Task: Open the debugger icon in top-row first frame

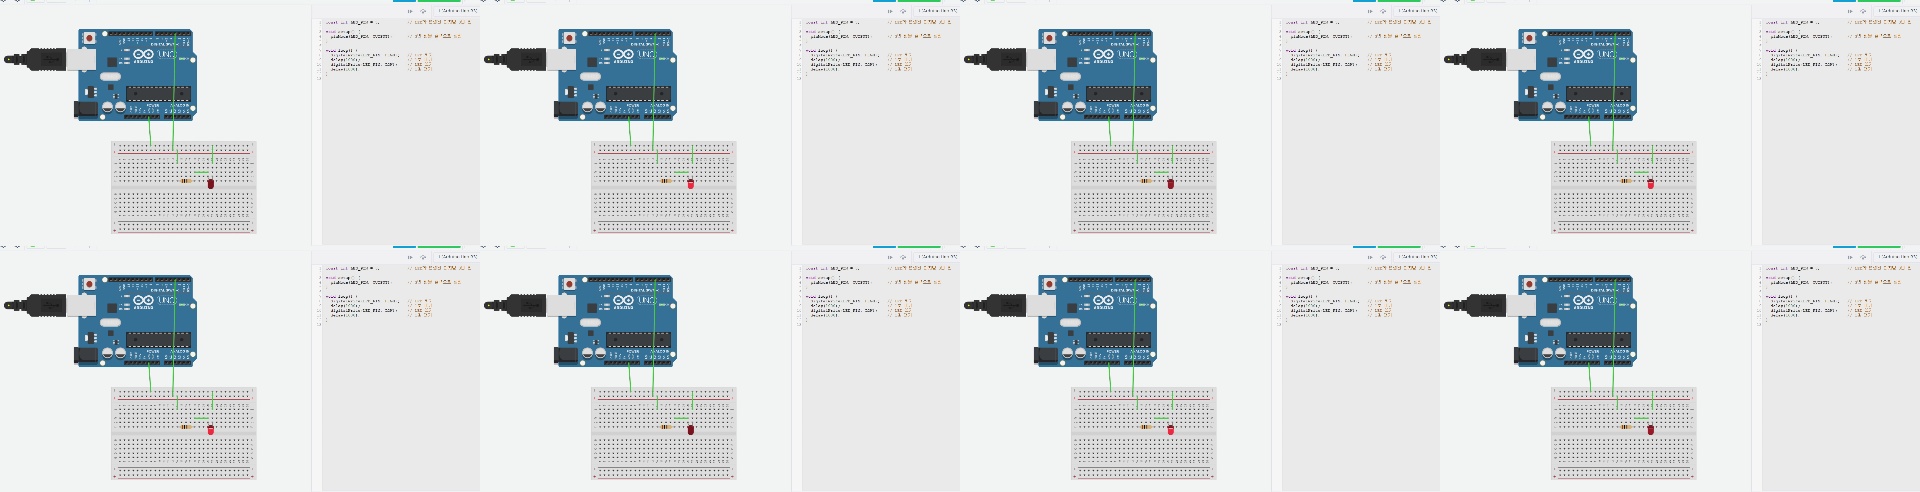Action: 423,11
